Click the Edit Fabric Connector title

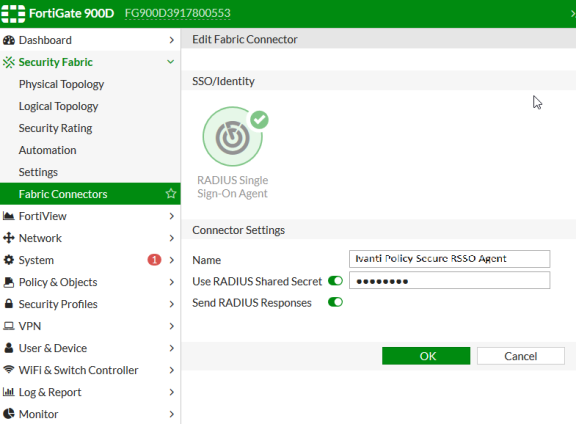245,39
